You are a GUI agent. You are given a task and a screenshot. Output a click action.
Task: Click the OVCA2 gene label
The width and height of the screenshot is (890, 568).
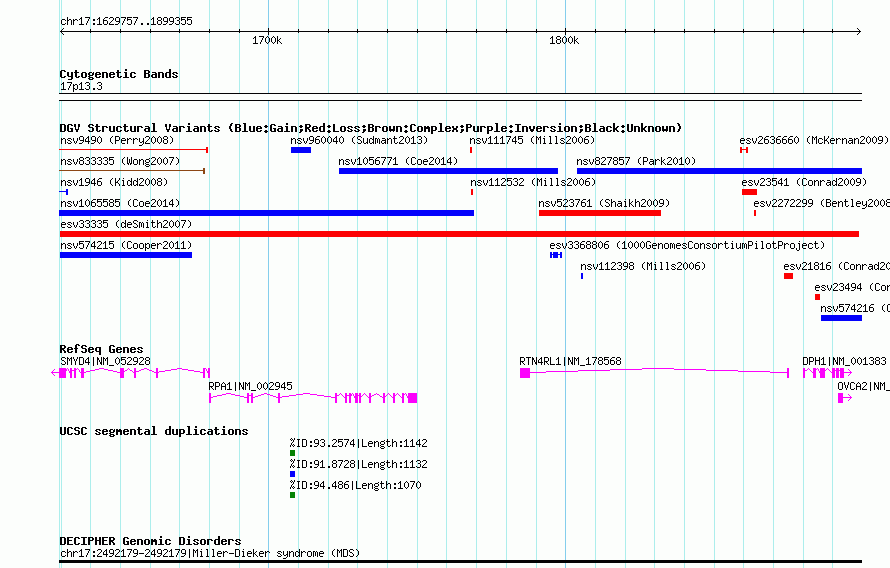click(x=863, y=386)
